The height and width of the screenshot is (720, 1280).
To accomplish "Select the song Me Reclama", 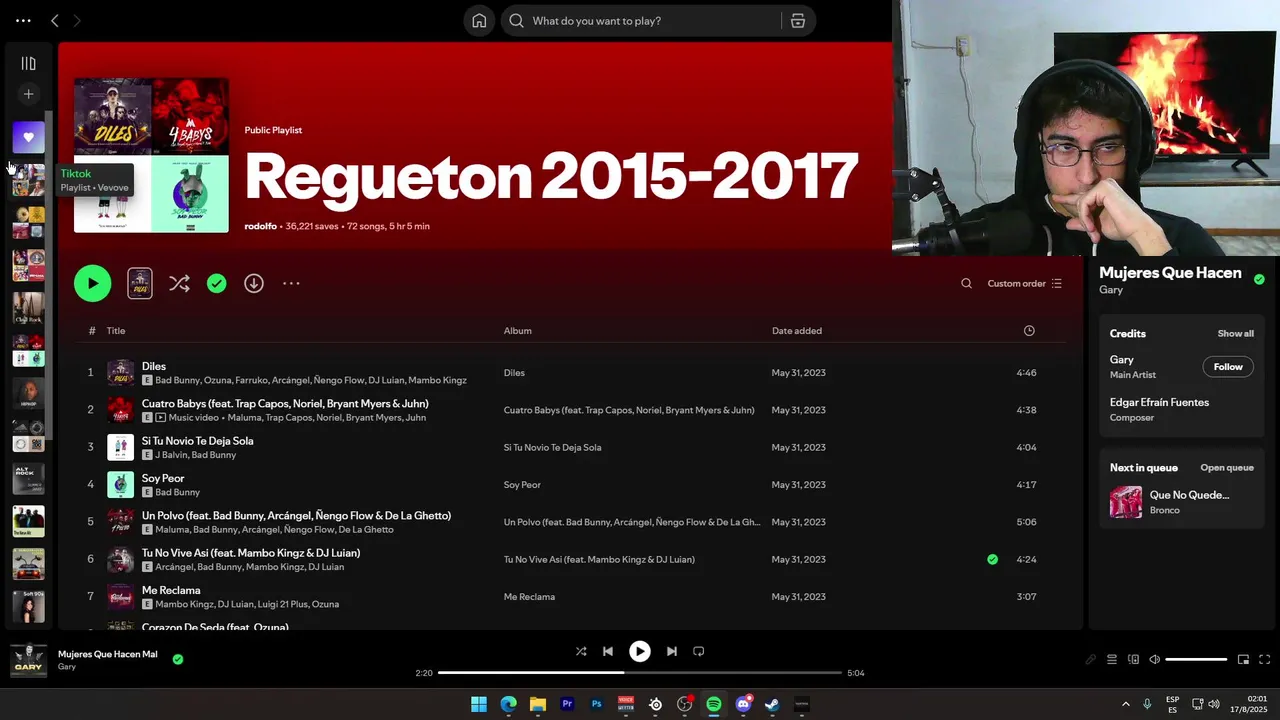I will (171, 590).
